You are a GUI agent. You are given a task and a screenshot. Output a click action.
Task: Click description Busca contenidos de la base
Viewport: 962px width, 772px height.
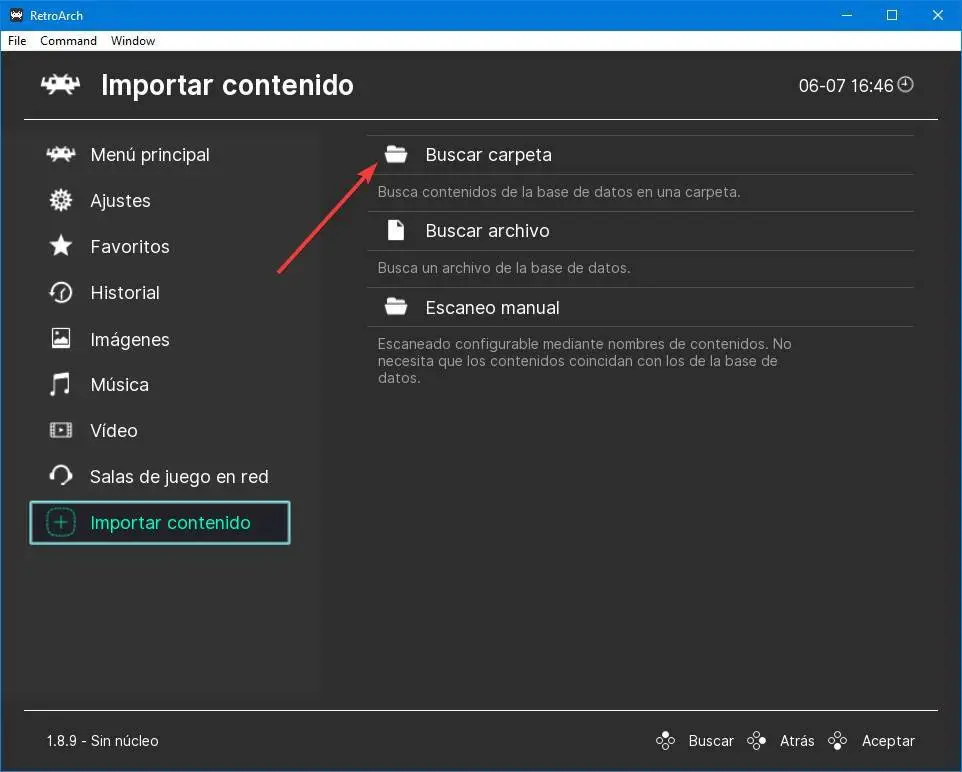[x=559, y=191]
